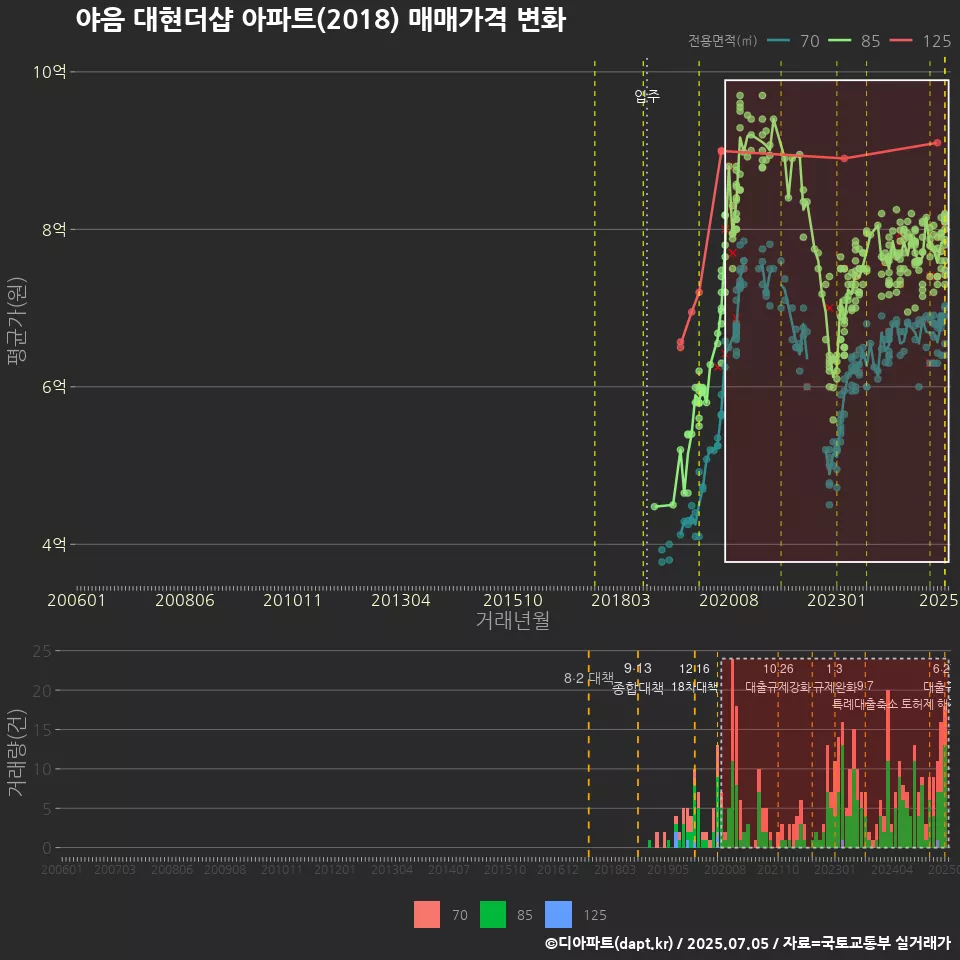Click the last red 125㎡ data point at right end

(937, 143)
